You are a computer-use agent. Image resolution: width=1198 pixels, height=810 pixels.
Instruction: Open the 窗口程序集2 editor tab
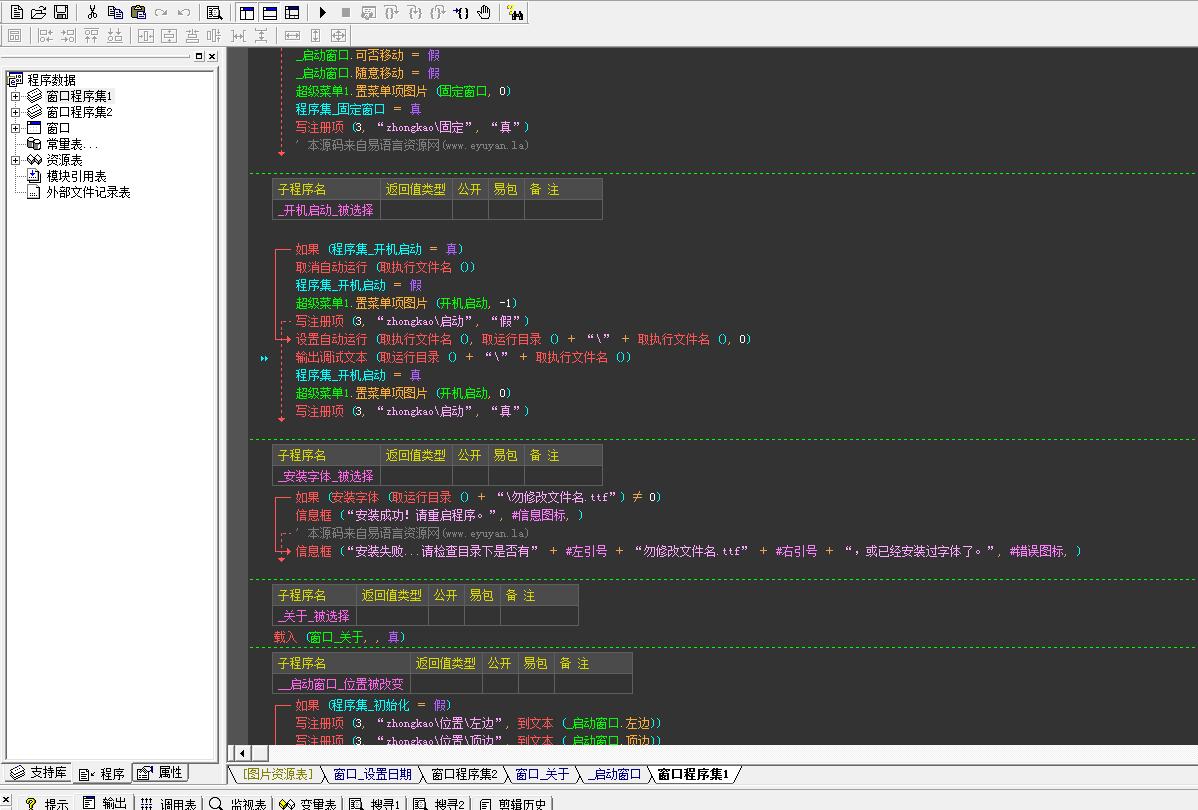pos(465,774)
